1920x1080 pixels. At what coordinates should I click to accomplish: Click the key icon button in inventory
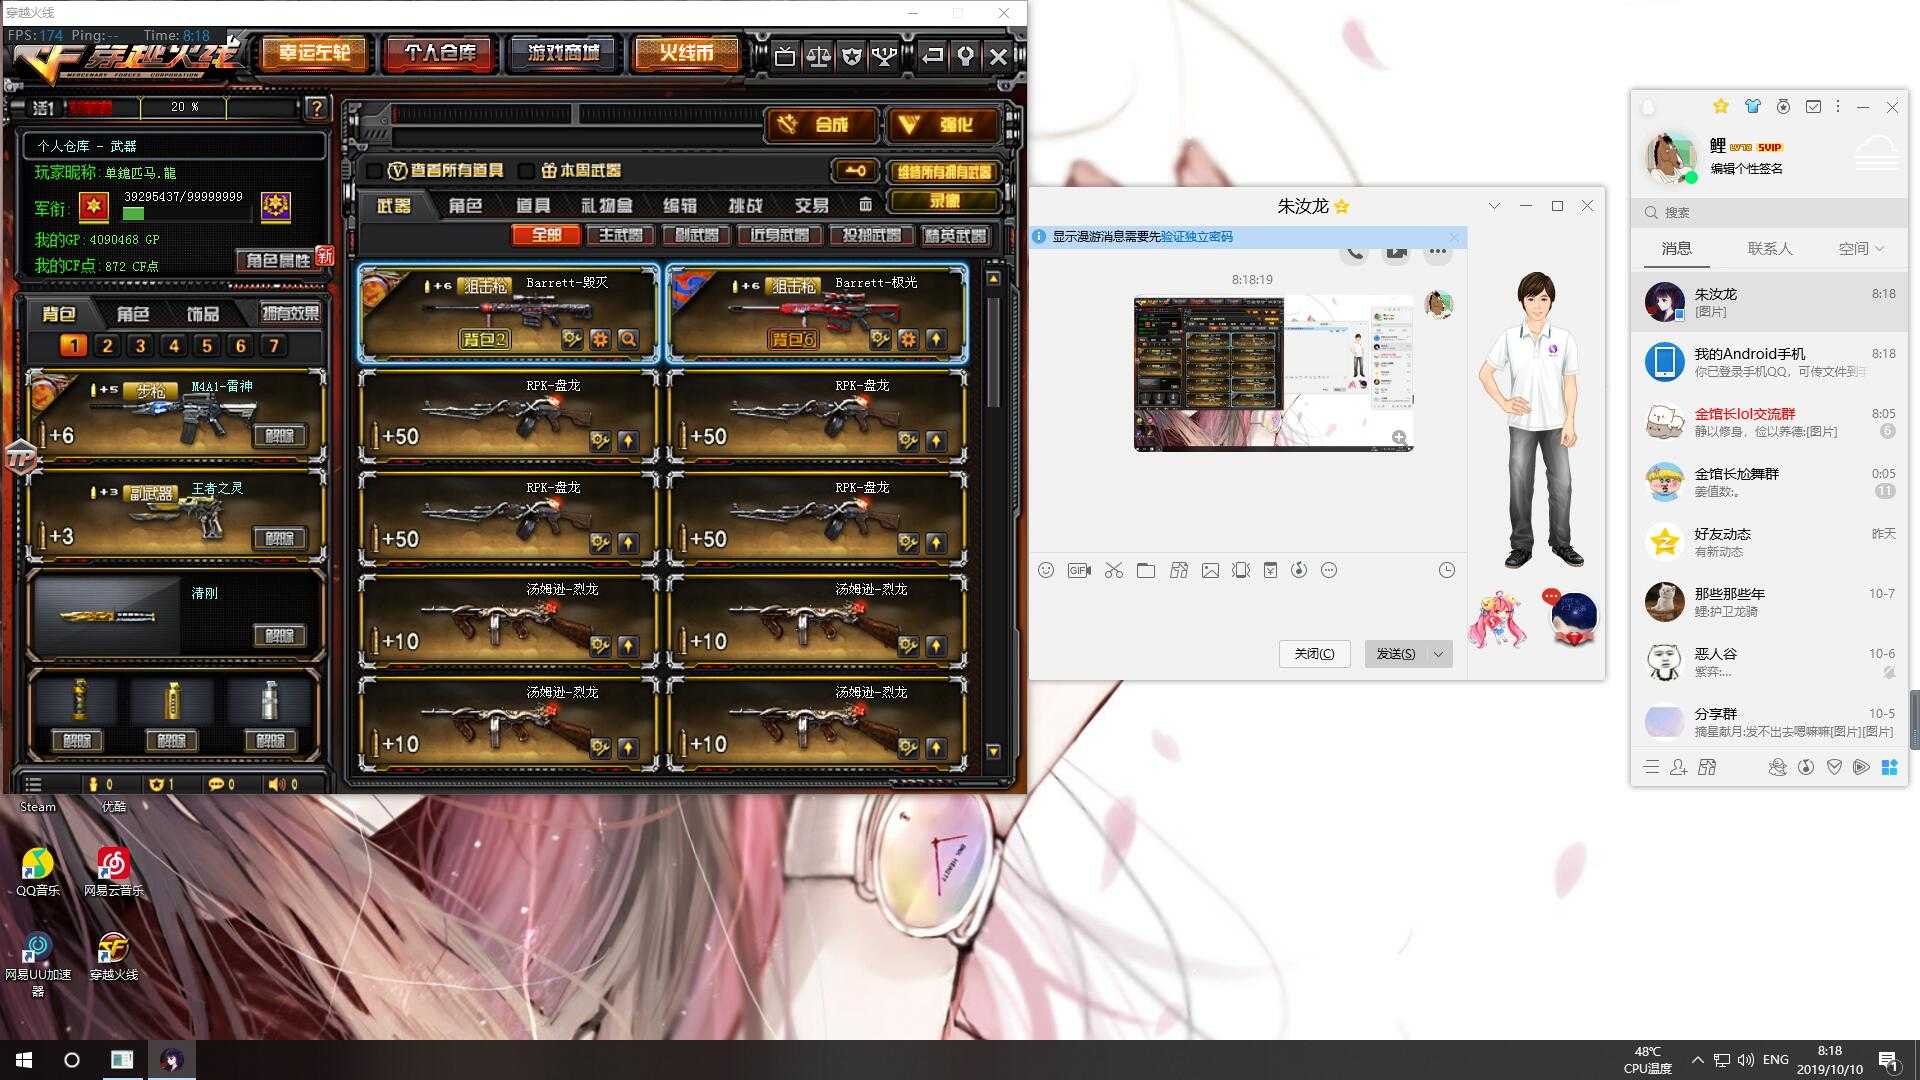click(x=855, y=171)
